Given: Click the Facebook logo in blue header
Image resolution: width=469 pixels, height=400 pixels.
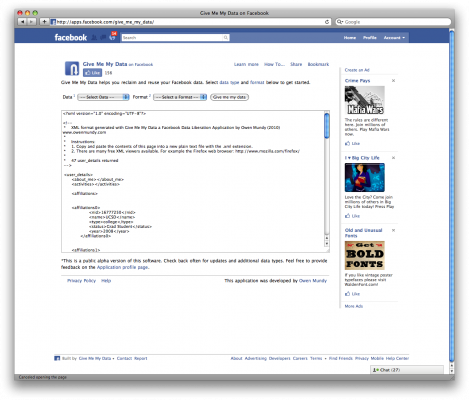Looking at the screenshot, I should point(71,37).
